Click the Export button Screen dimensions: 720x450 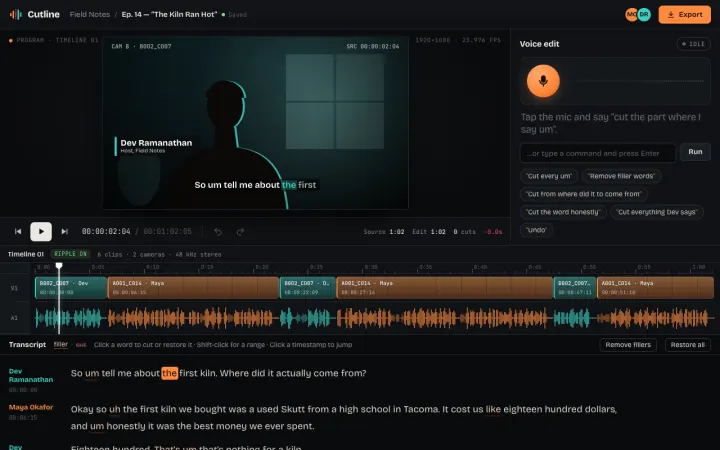(685, 15)
